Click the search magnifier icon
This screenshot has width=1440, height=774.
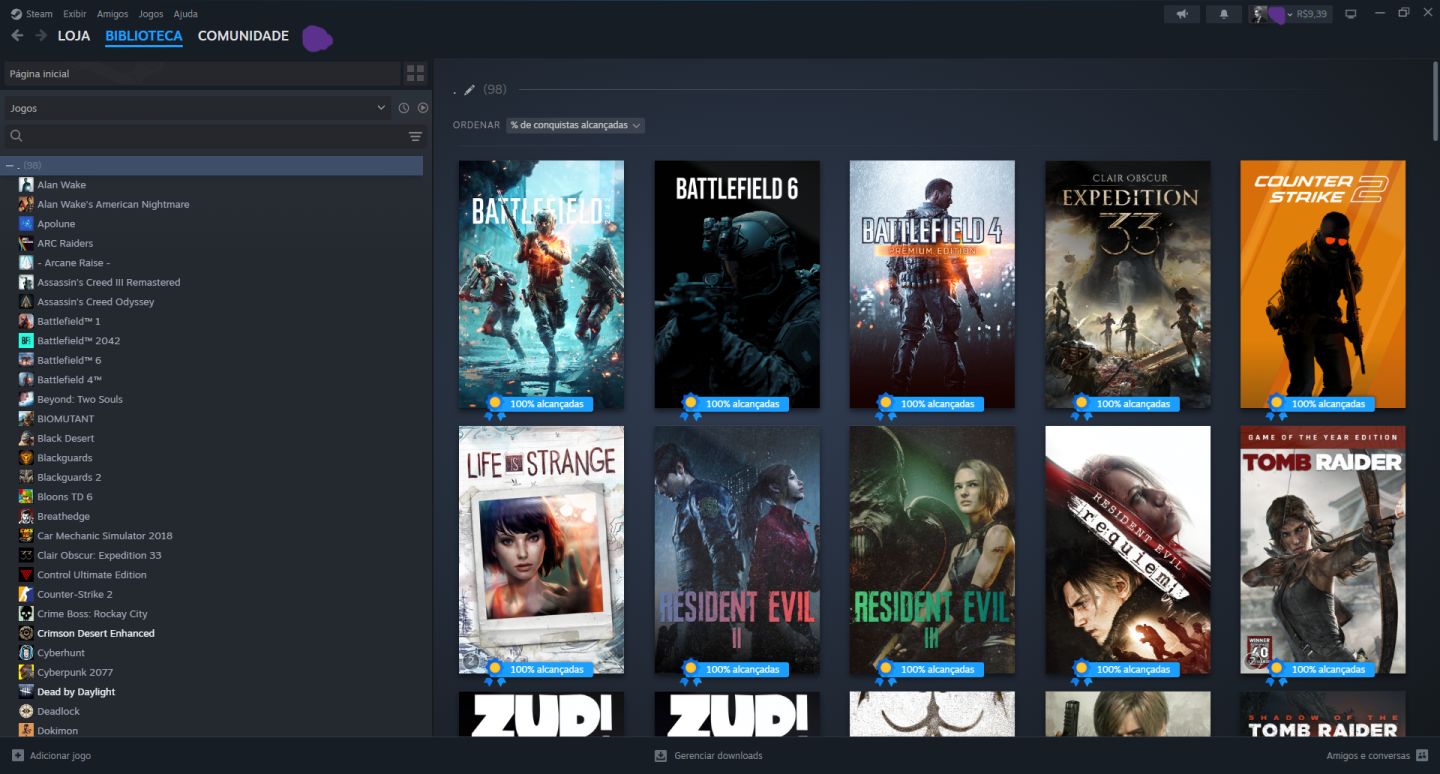[x=16, y=136]
